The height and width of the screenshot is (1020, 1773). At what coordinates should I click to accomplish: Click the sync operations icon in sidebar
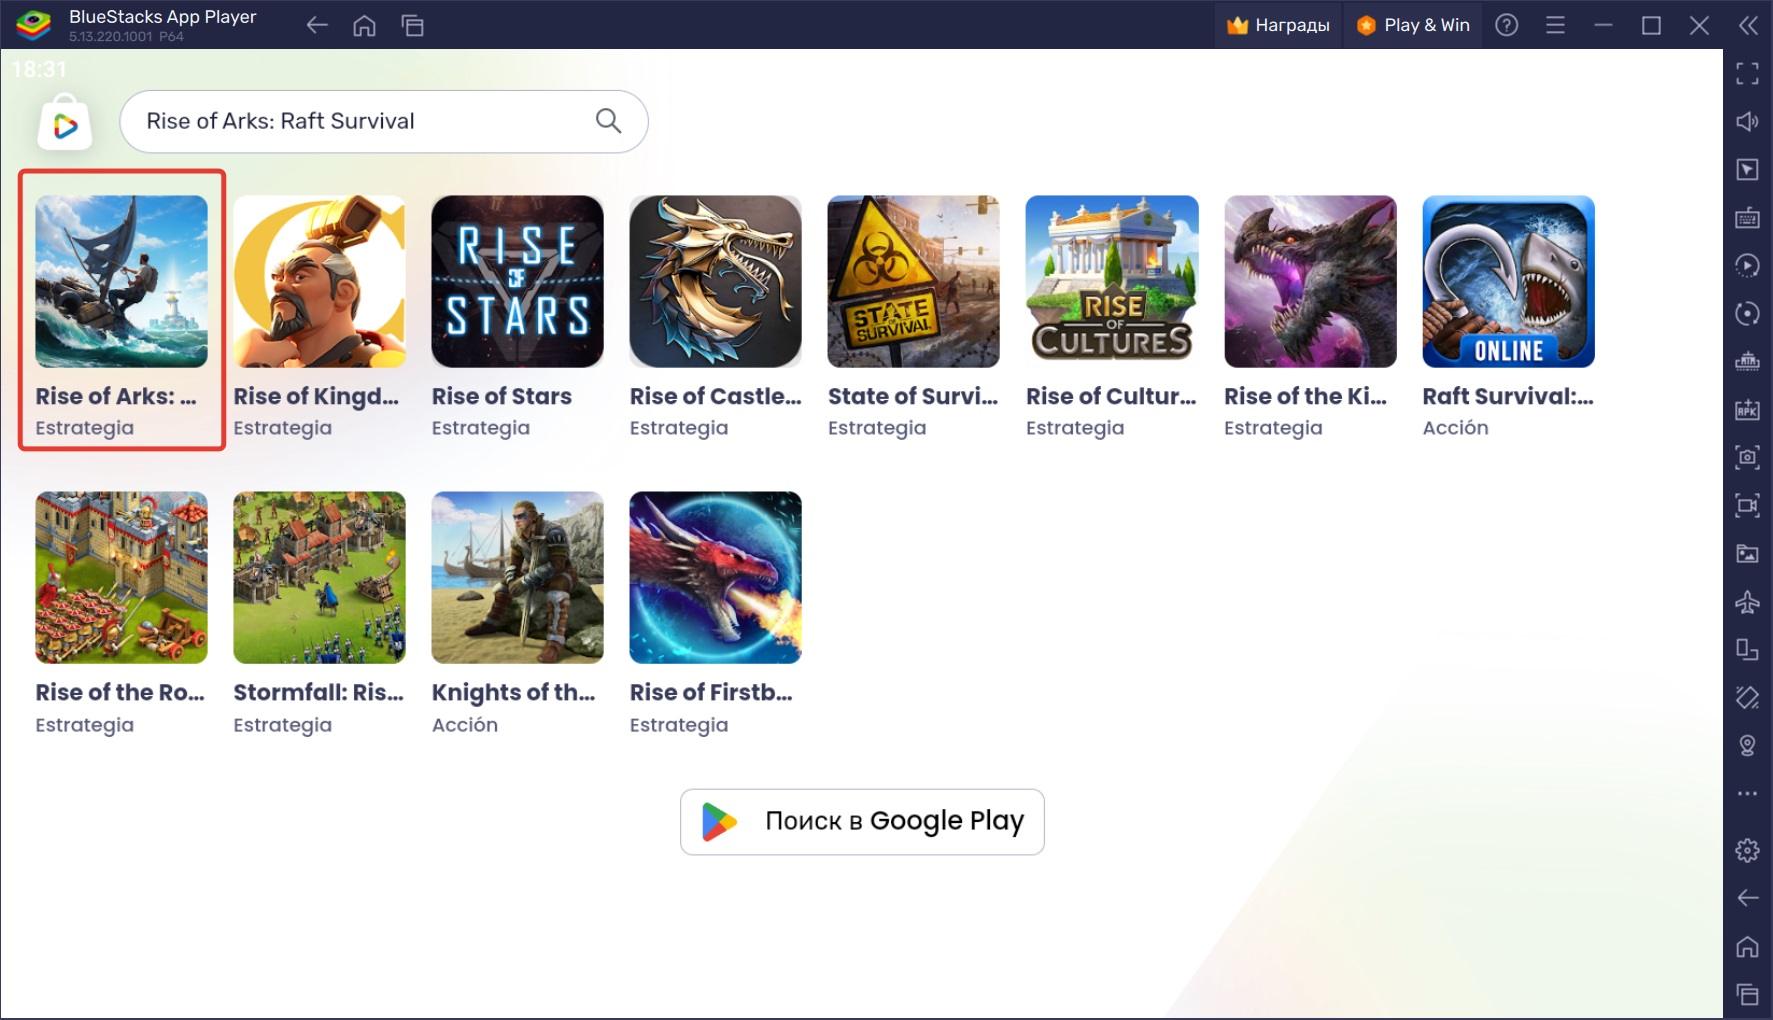coord(1747,265)
